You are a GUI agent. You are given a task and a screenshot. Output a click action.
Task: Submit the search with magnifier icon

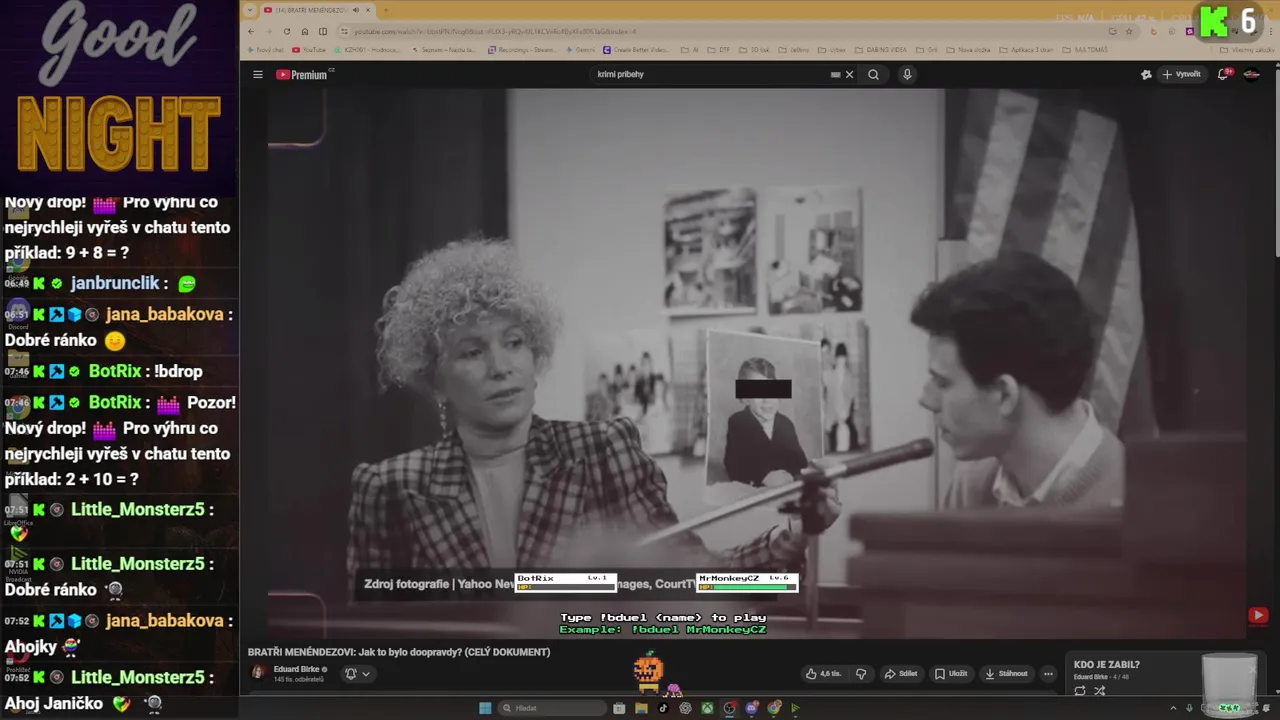[x=873, y=74]
